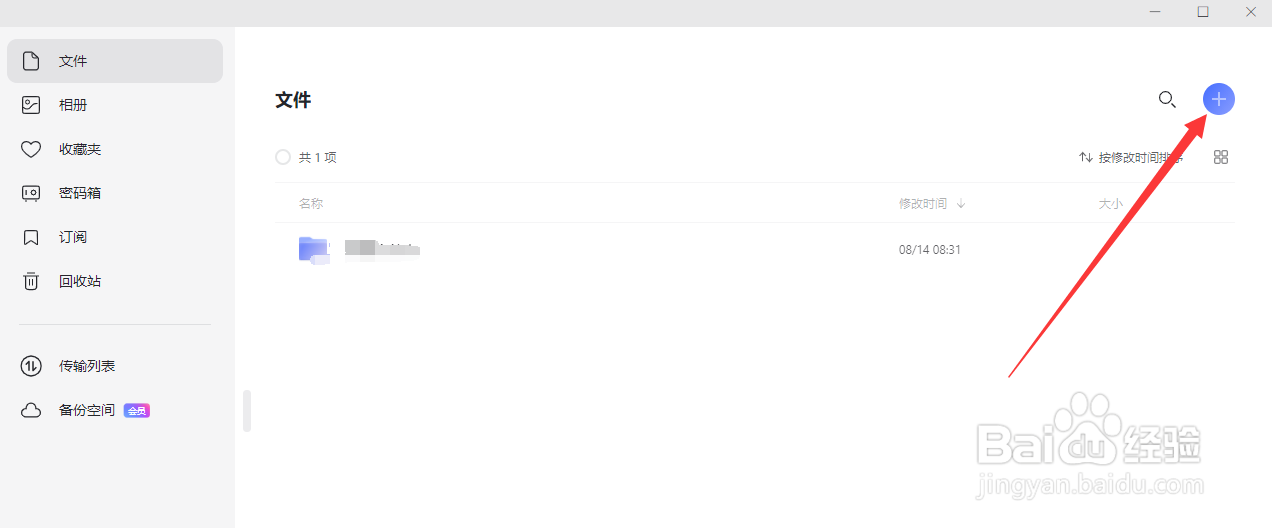The image size is (1272, 528).
Task: Open 按修改时间排序 sort dropdown
Action: (1130, 157)
